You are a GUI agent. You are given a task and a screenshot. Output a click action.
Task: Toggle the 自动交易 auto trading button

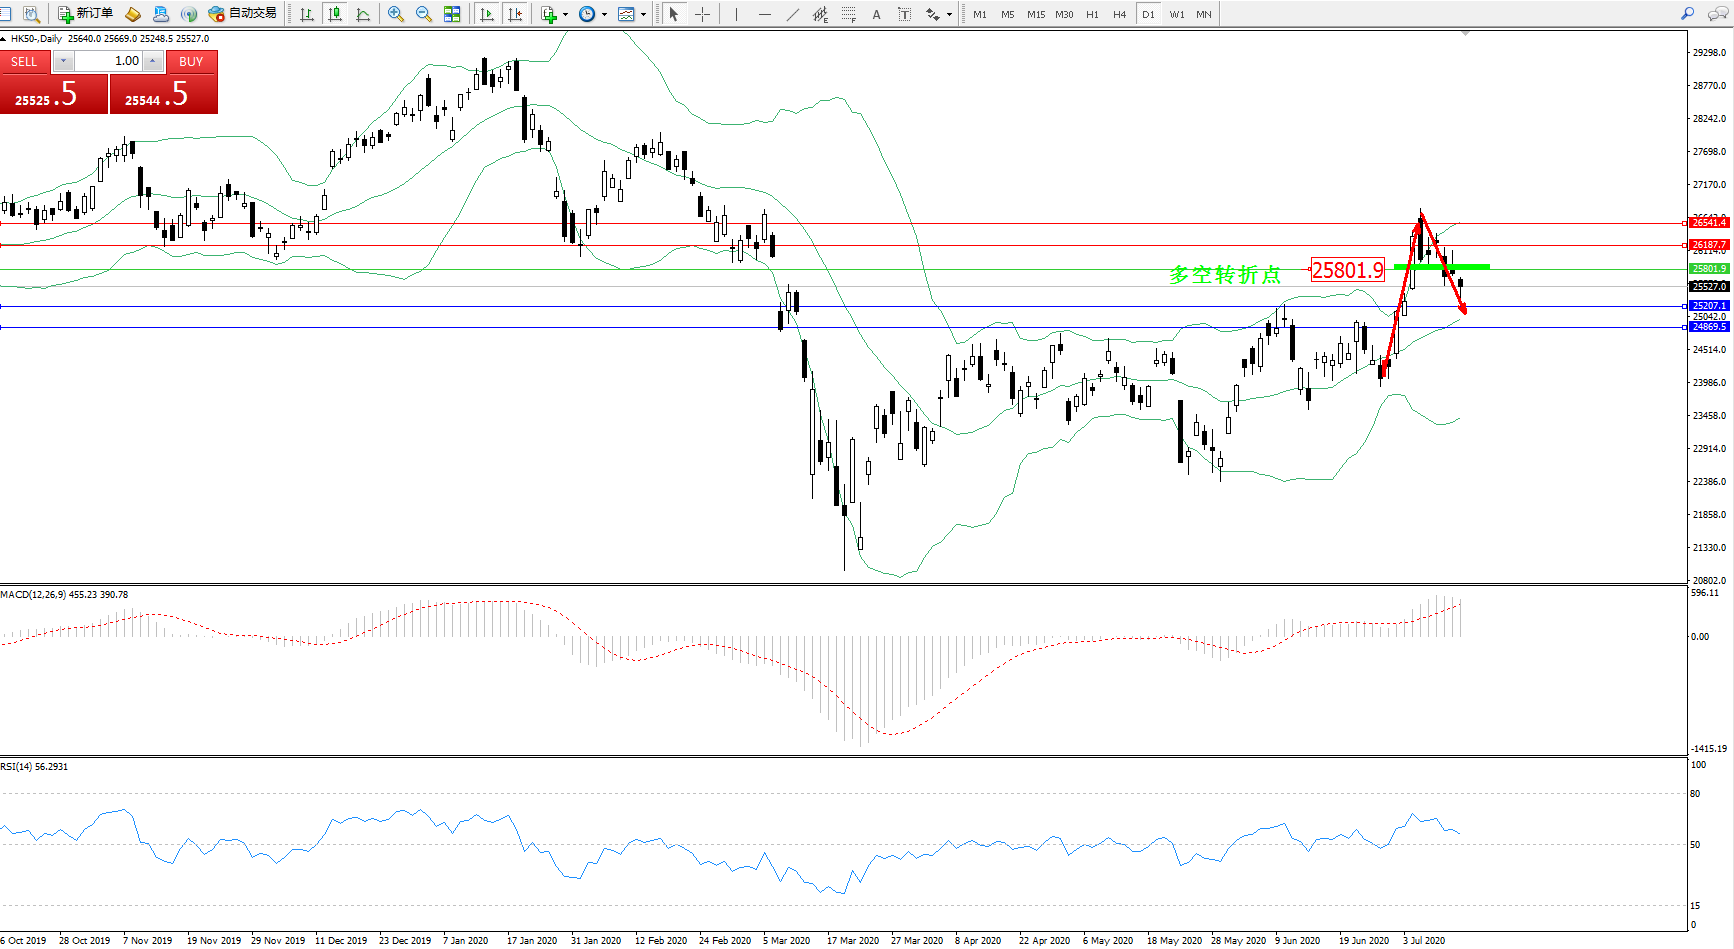(x=242, y=14)
